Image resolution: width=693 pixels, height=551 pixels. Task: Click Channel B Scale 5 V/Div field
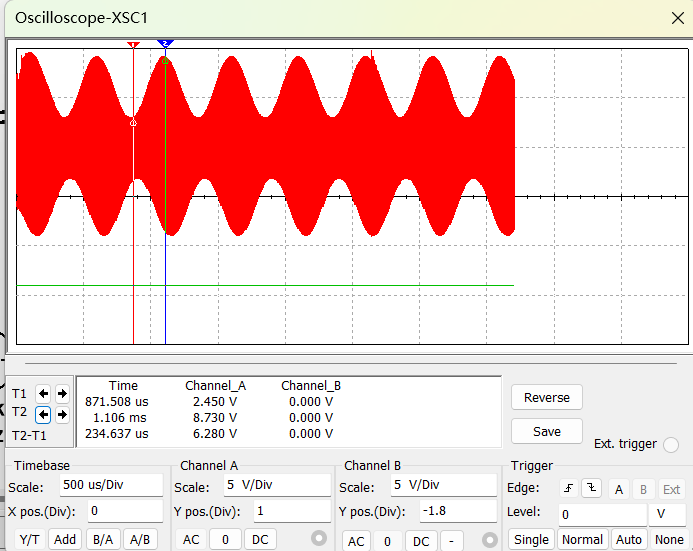point(444,485)
